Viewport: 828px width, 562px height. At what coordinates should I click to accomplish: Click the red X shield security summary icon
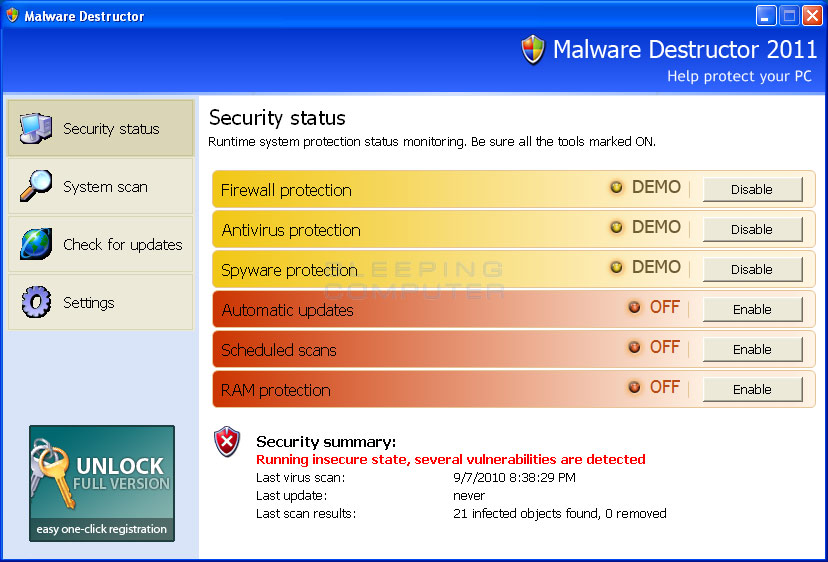click(x=227, y=442)
